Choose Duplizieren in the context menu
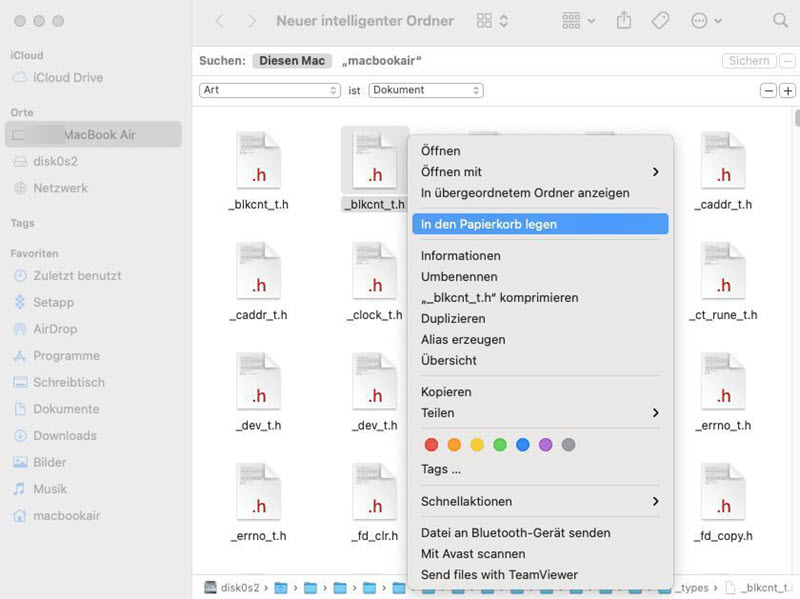The image size is (800, 599). click(x=540, y=318)
